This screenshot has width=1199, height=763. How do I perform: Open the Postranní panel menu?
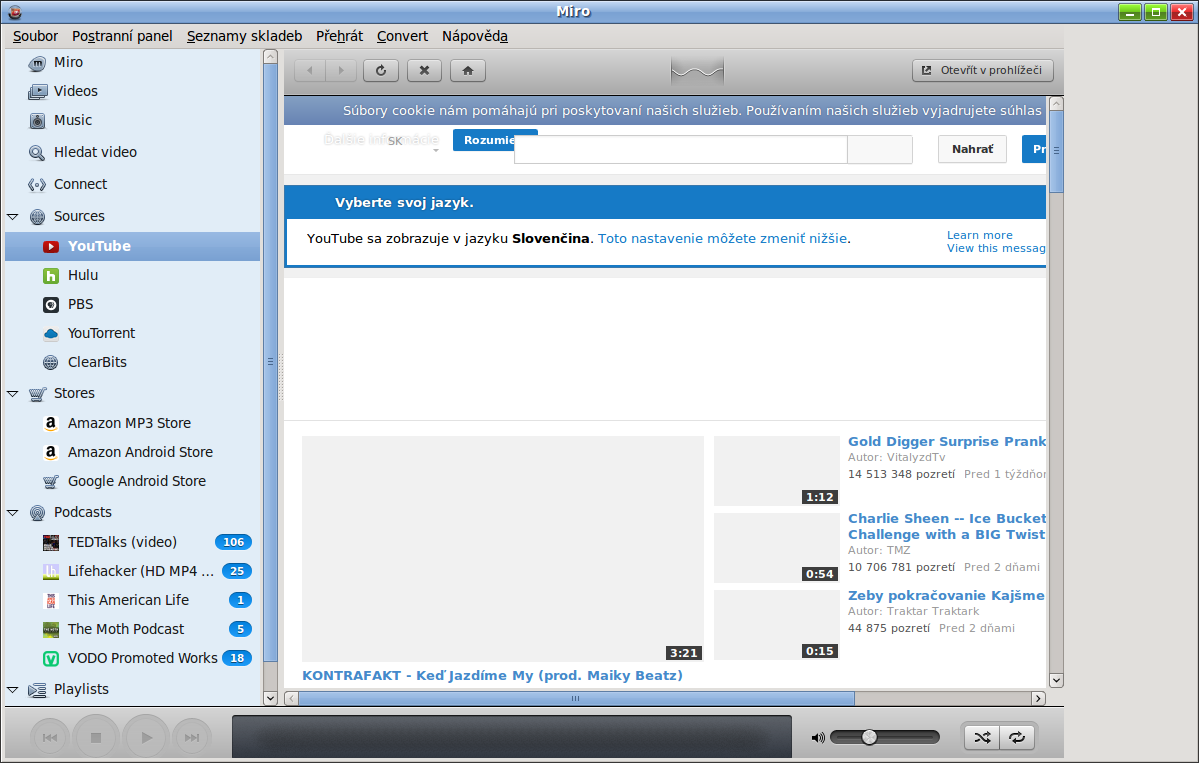(122, 36)
